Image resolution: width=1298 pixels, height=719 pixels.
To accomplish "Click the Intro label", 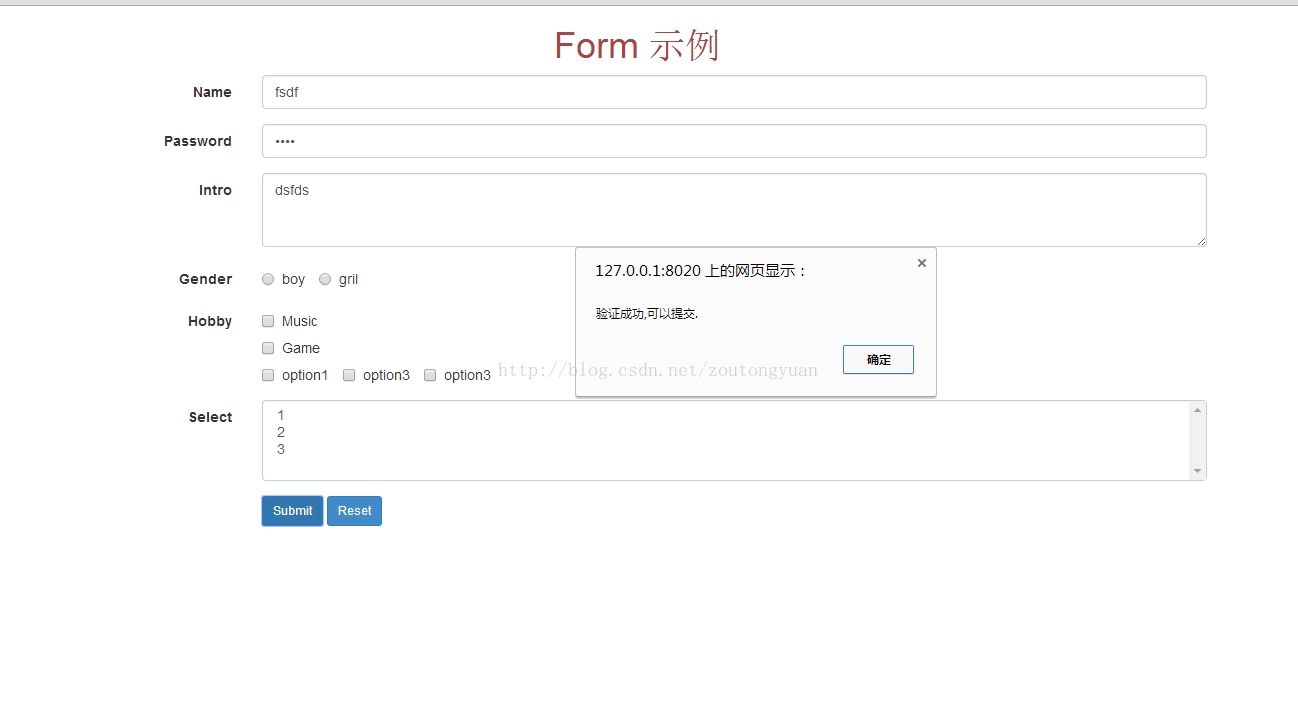I will 215,190.
